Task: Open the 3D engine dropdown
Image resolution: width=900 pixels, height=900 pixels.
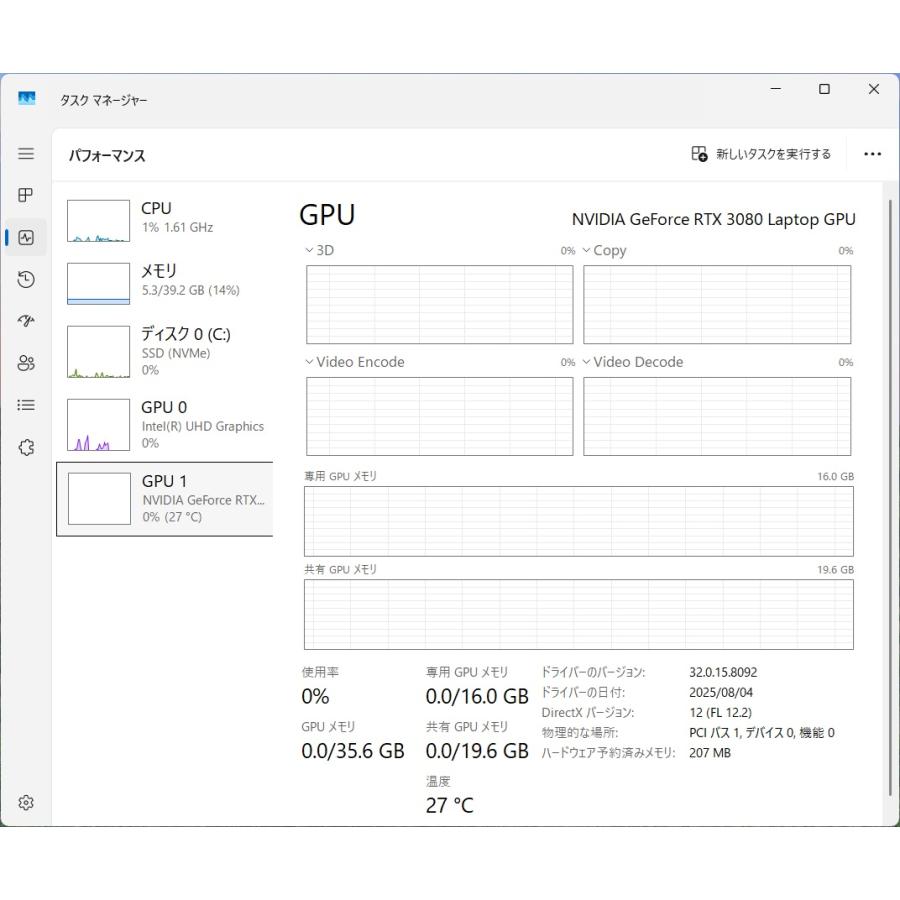Action: tap(319, 250)
